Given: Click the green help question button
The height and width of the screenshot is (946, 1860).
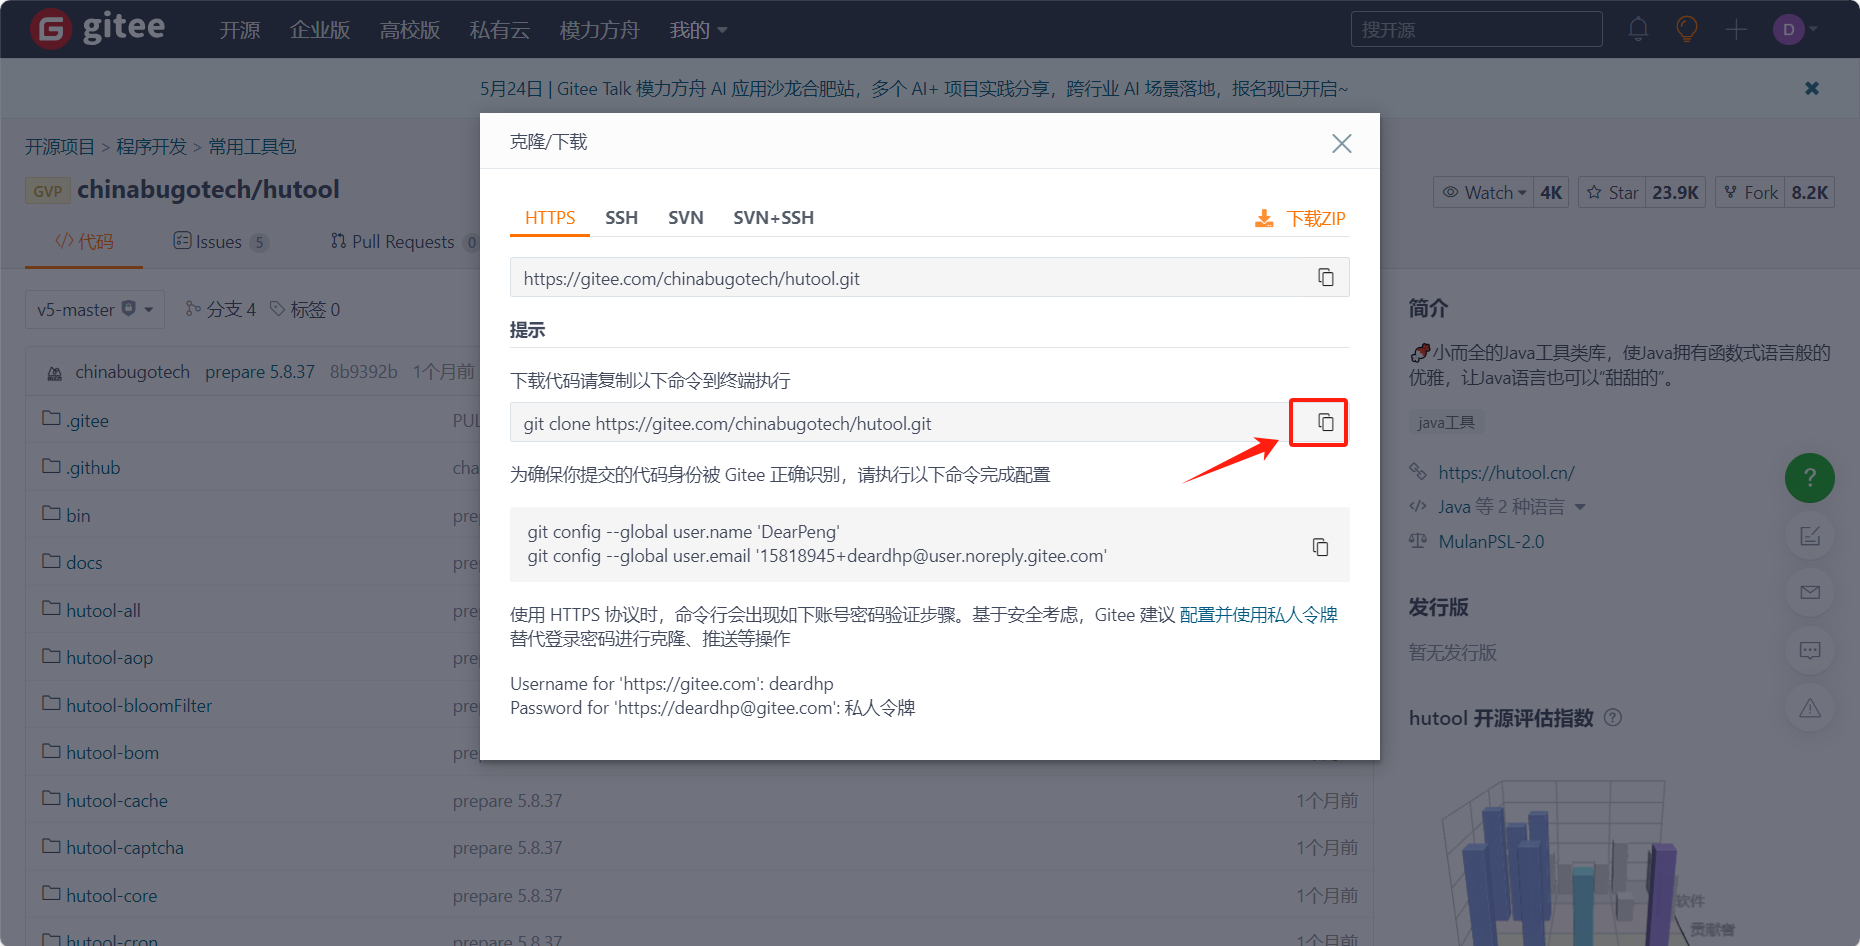Looking at the screenshot, I should pyautogui.click(x=1809, y=478).
